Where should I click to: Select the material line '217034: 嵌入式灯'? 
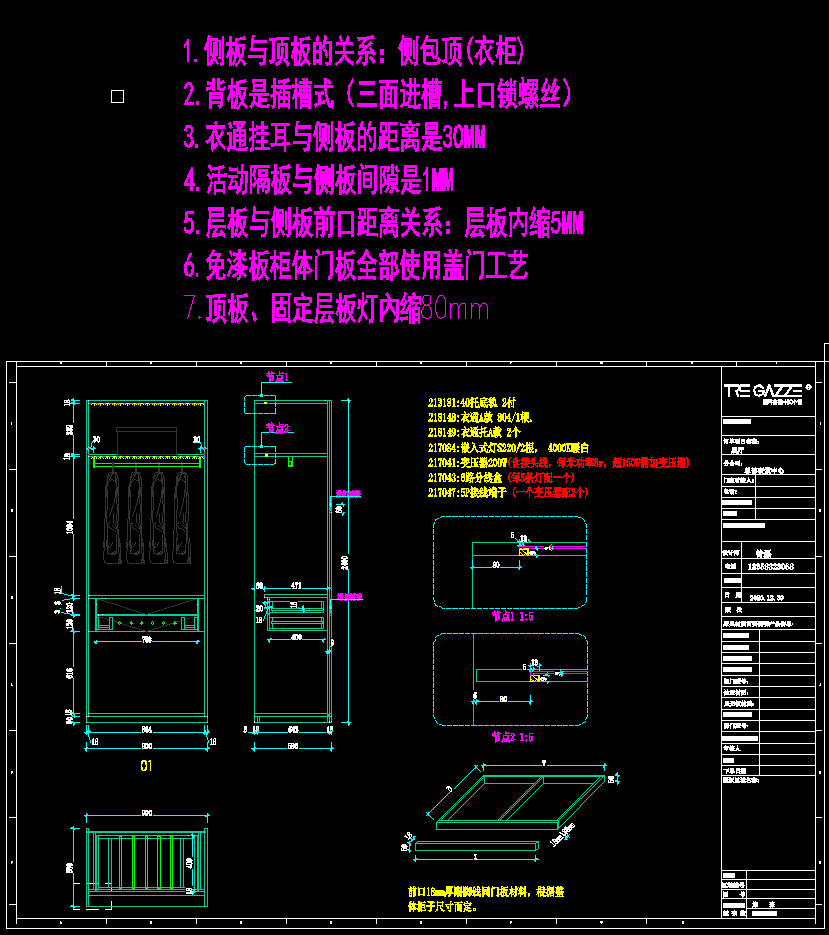509,448
